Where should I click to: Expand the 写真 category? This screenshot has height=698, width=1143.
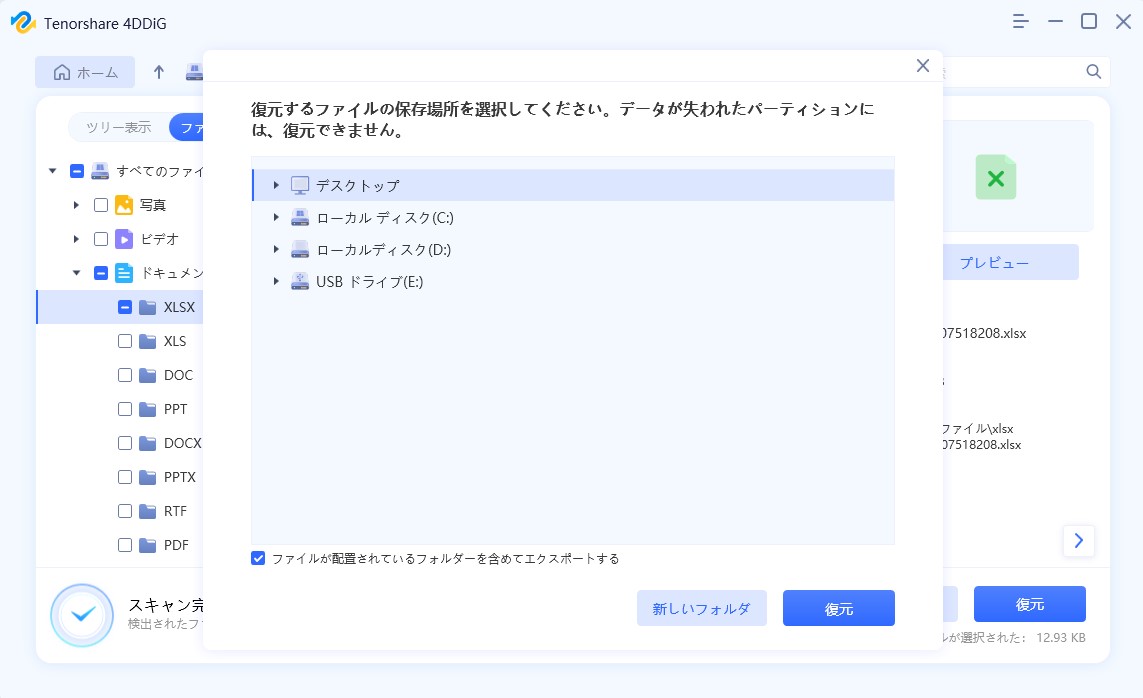click(76, 205)
